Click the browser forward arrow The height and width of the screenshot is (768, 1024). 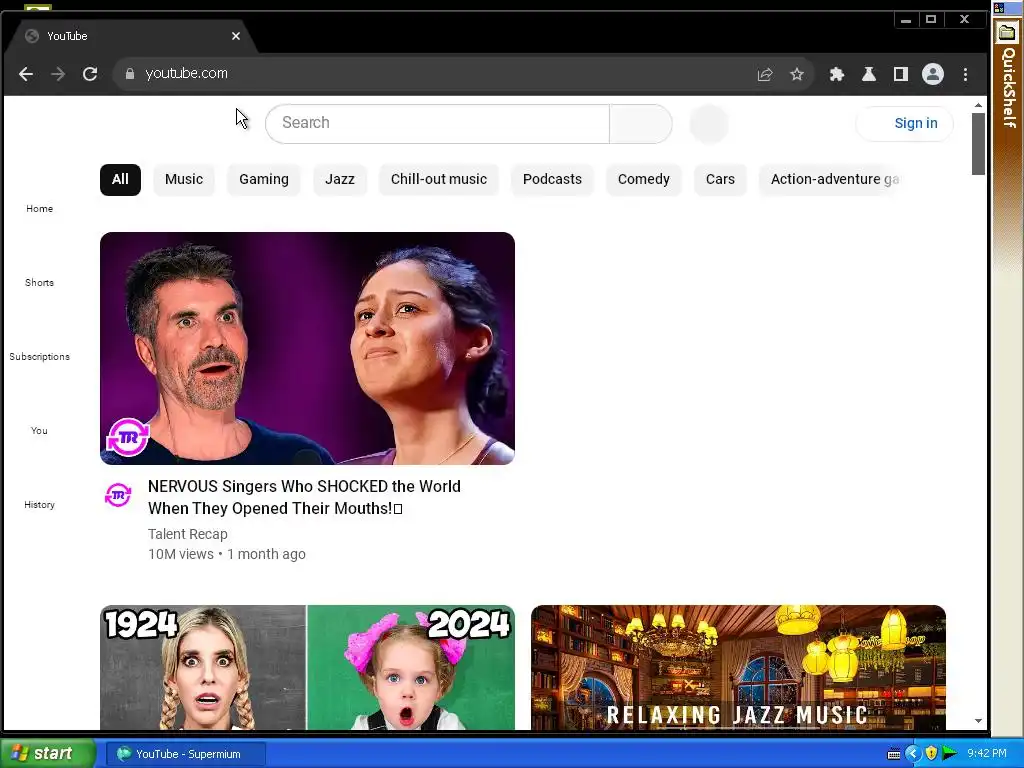tap(58, 74)
